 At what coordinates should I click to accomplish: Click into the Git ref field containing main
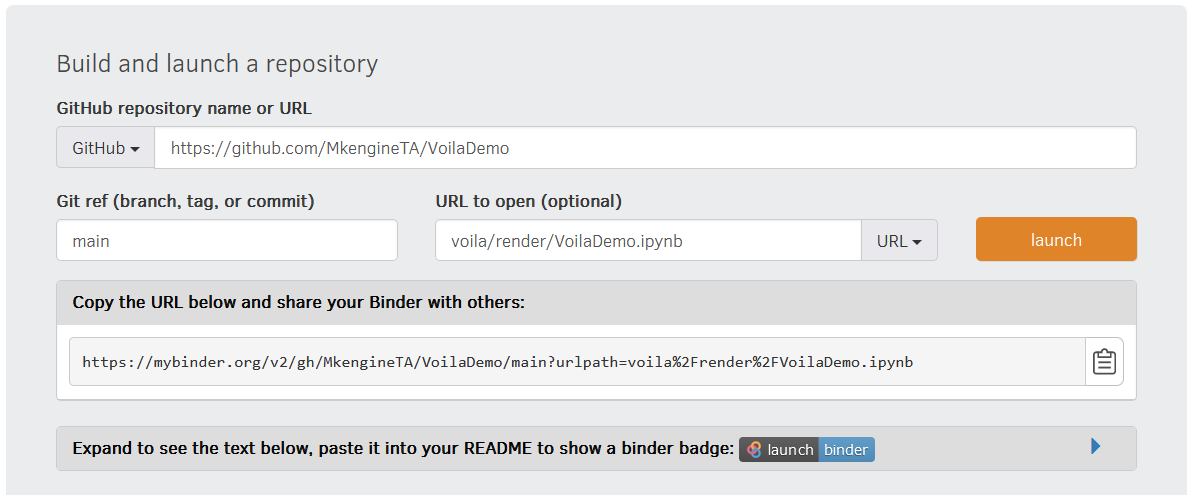(227, 240)
